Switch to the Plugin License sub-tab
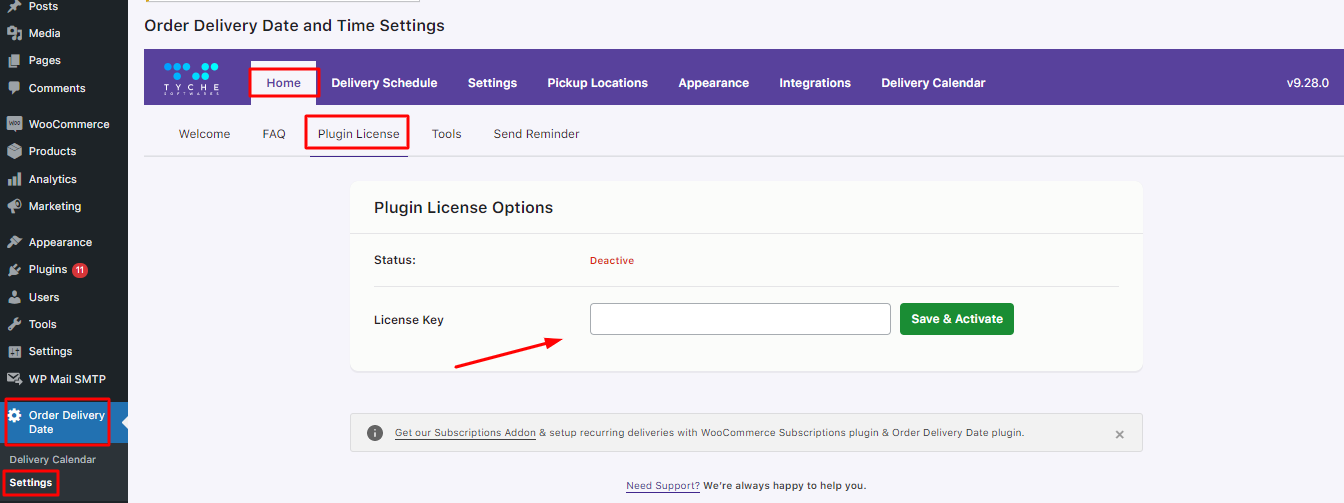This screenshot has width=1344, height=503. (358, 134)
